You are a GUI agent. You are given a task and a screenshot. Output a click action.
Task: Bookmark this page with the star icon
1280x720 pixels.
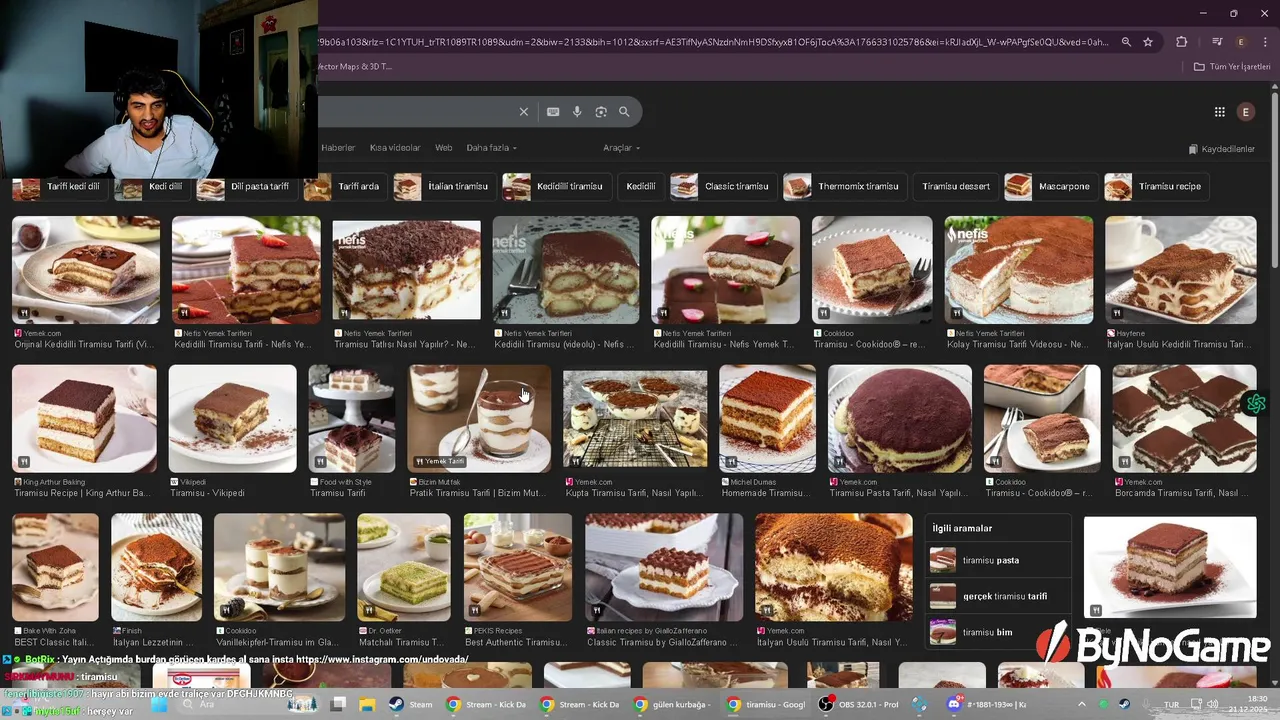pos(1148,42)
